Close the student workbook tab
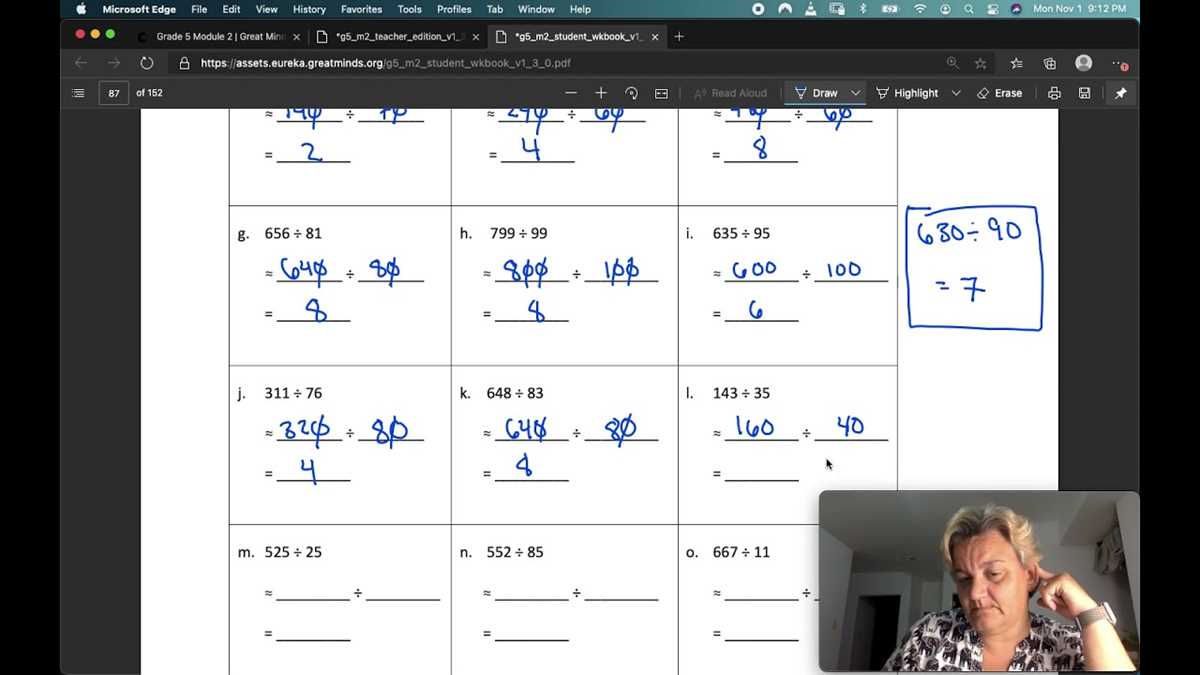Viewport: 1200px width, 675px height. pyautogui.click(x=656, y=37)
